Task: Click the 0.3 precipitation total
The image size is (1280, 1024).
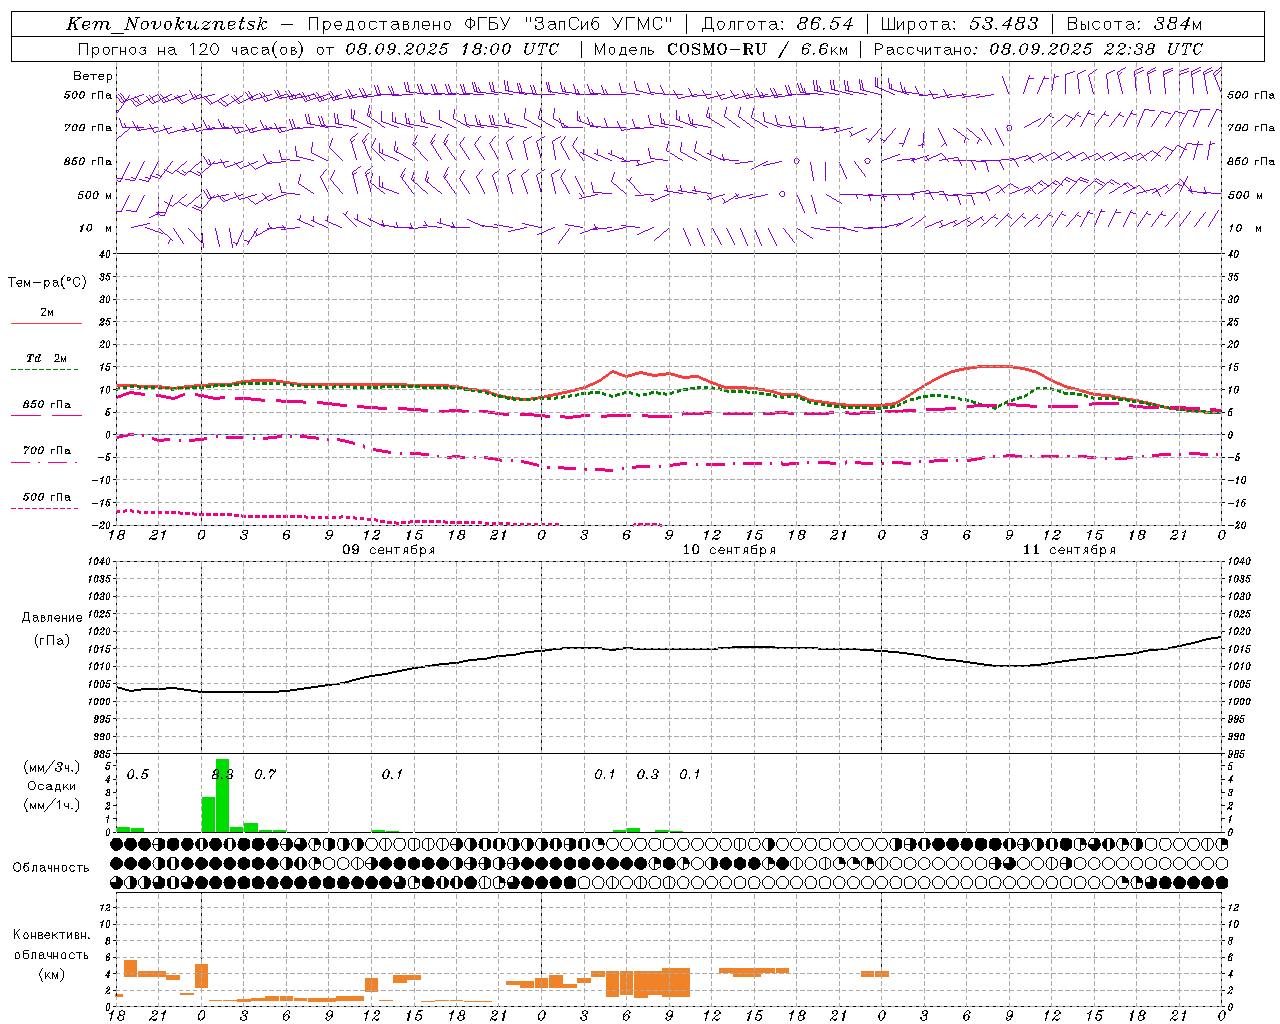Action: (648, 775)
